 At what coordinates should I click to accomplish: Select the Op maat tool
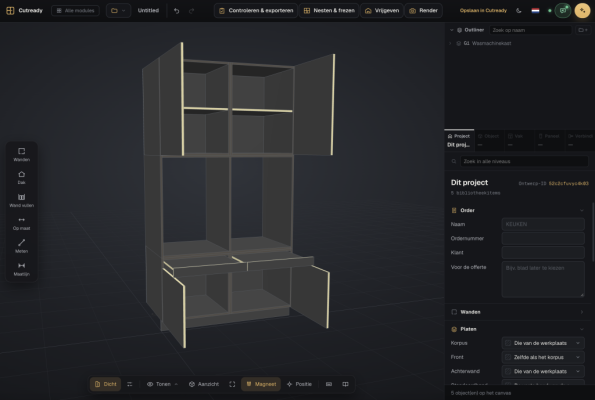[x=22, y=223]
